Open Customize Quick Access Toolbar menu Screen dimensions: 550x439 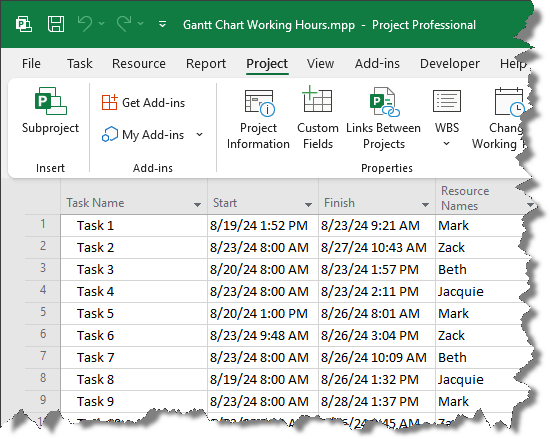(162, 24)
